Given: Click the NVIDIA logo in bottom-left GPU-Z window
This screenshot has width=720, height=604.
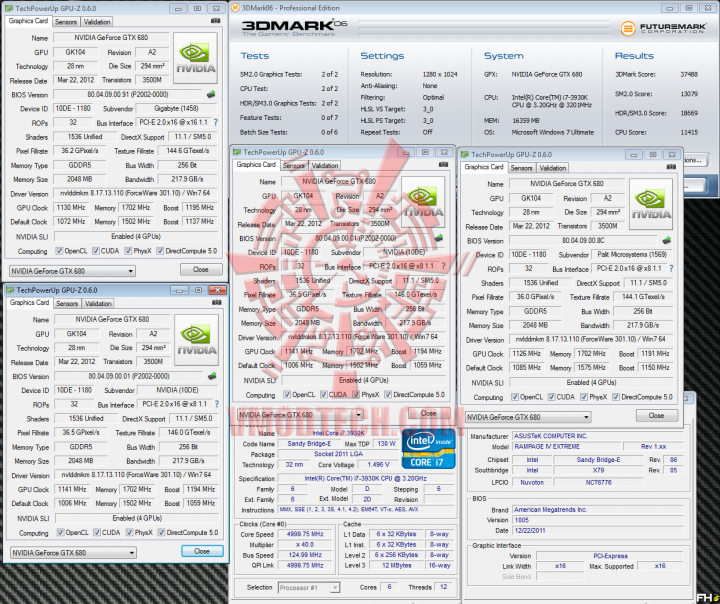Looking at the screenshot, I should pos(197,340).
